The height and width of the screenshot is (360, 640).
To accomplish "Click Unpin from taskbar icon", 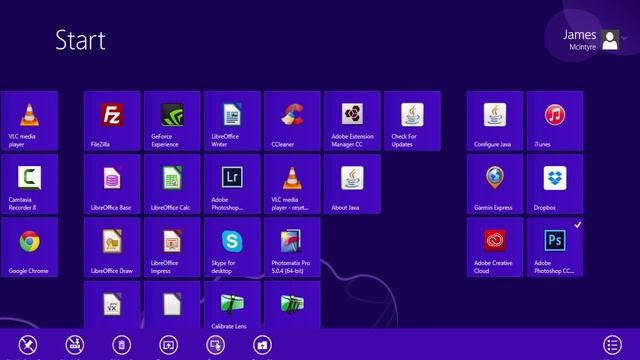I will click(75, 345).
